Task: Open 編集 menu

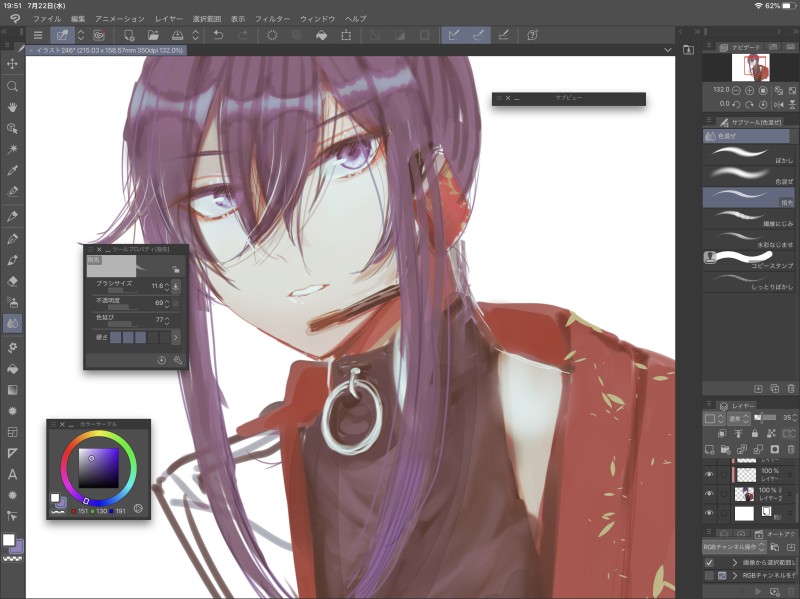Action: pos(78,19)
